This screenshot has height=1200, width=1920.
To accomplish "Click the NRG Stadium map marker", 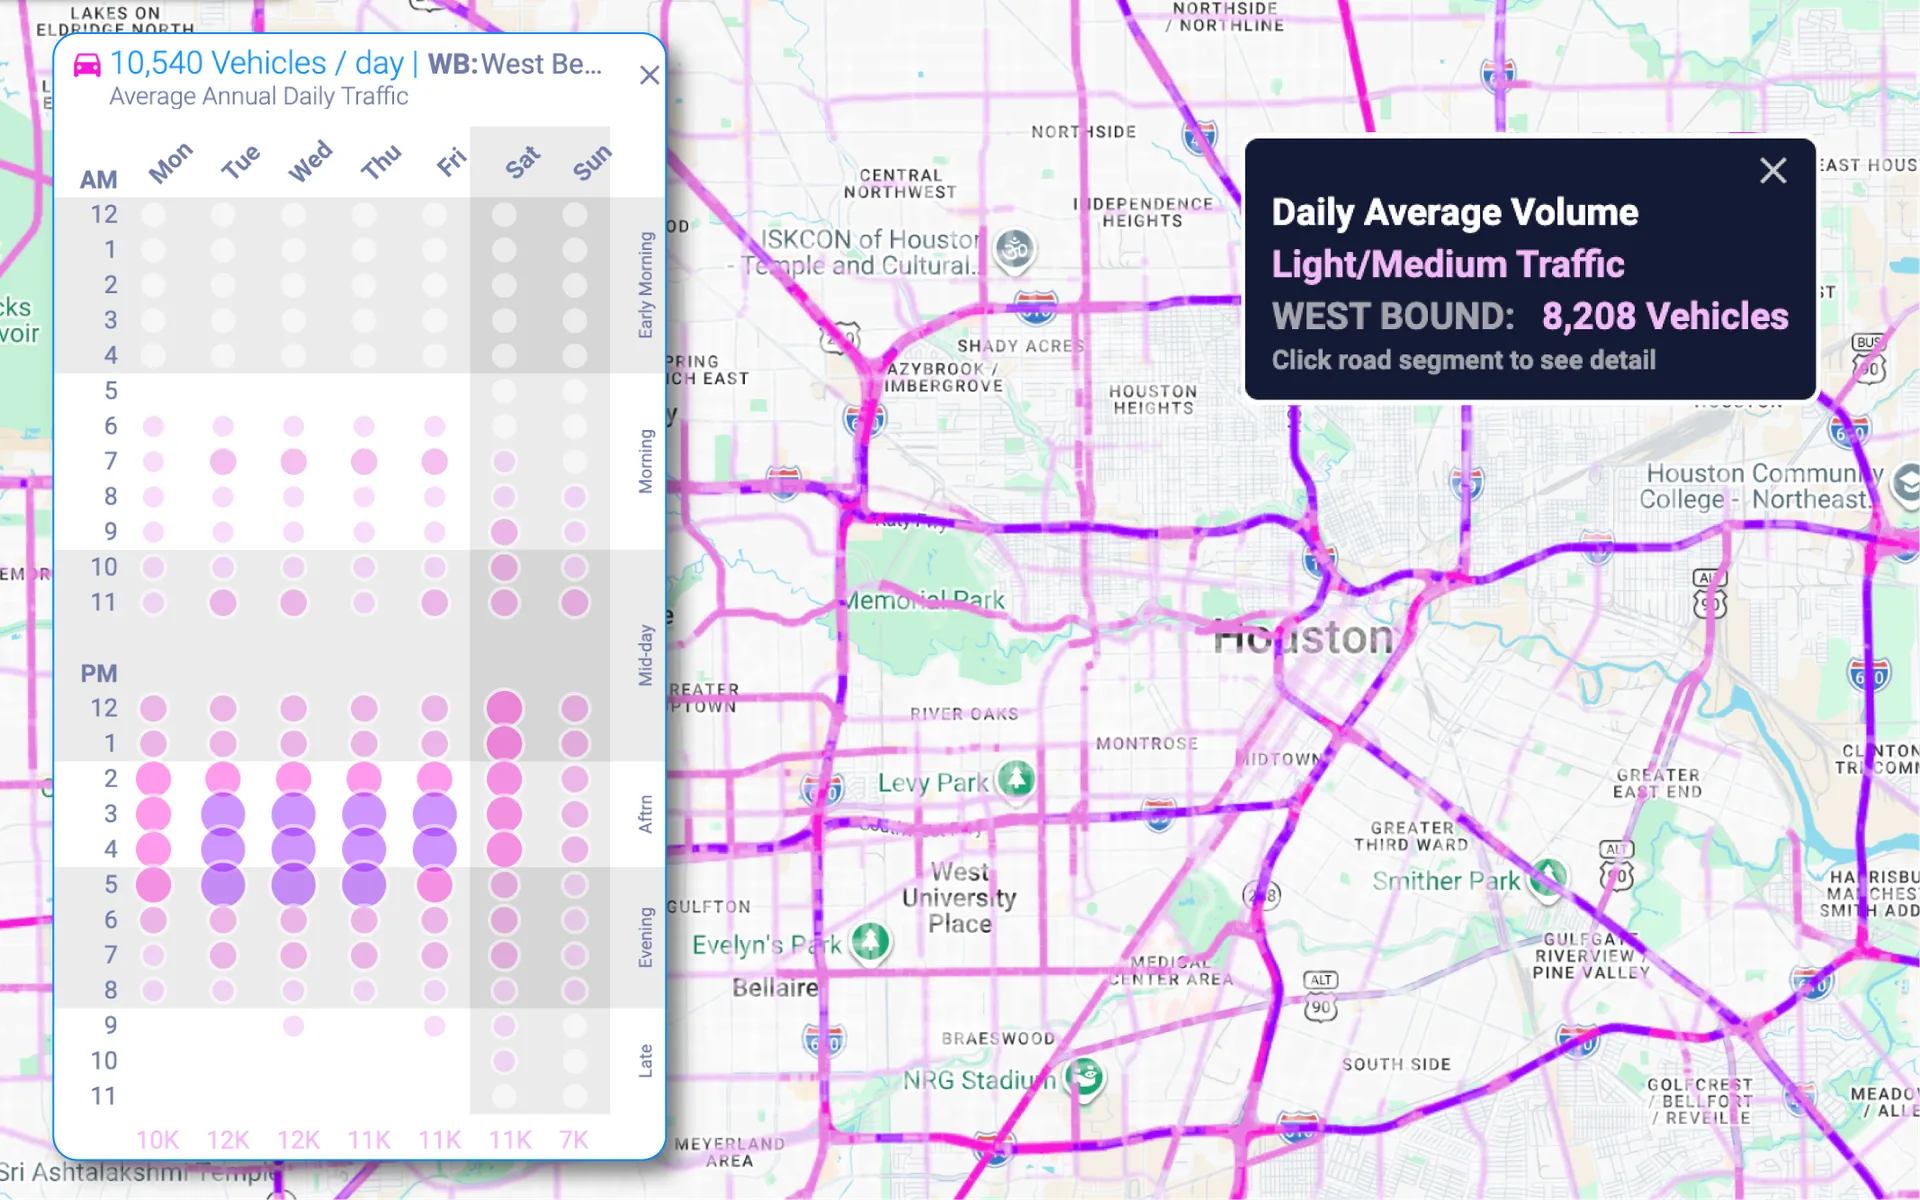I will [x=1084, y=1077].
